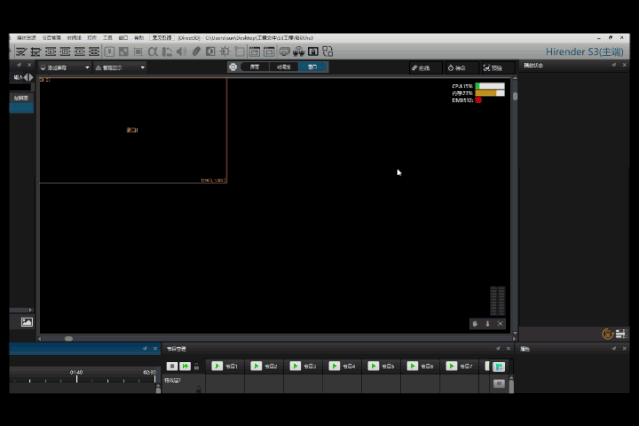The image size is (639, 426).
Task: Open the dropdown with the warning triangle icon
Action: [120, 68]
